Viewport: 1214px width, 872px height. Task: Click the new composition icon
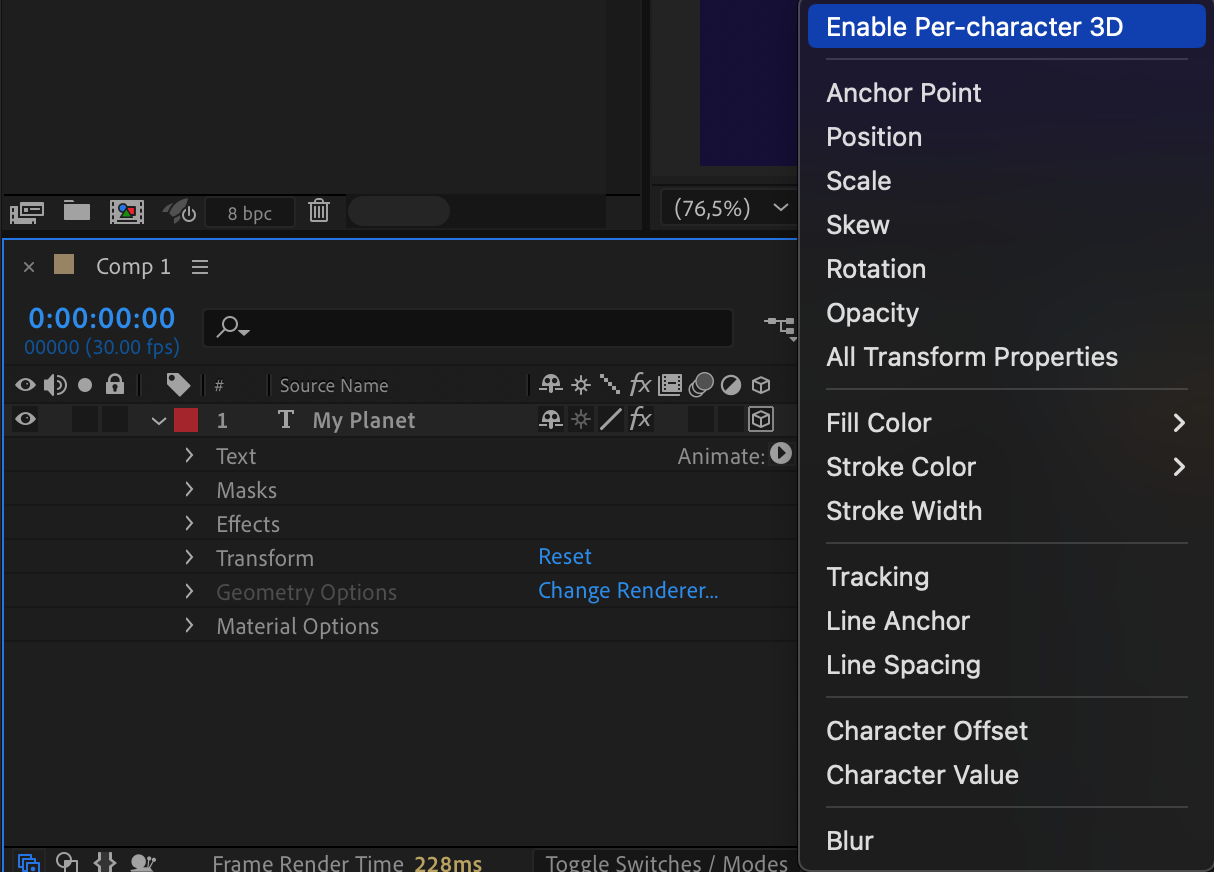(x=127, y=211)
